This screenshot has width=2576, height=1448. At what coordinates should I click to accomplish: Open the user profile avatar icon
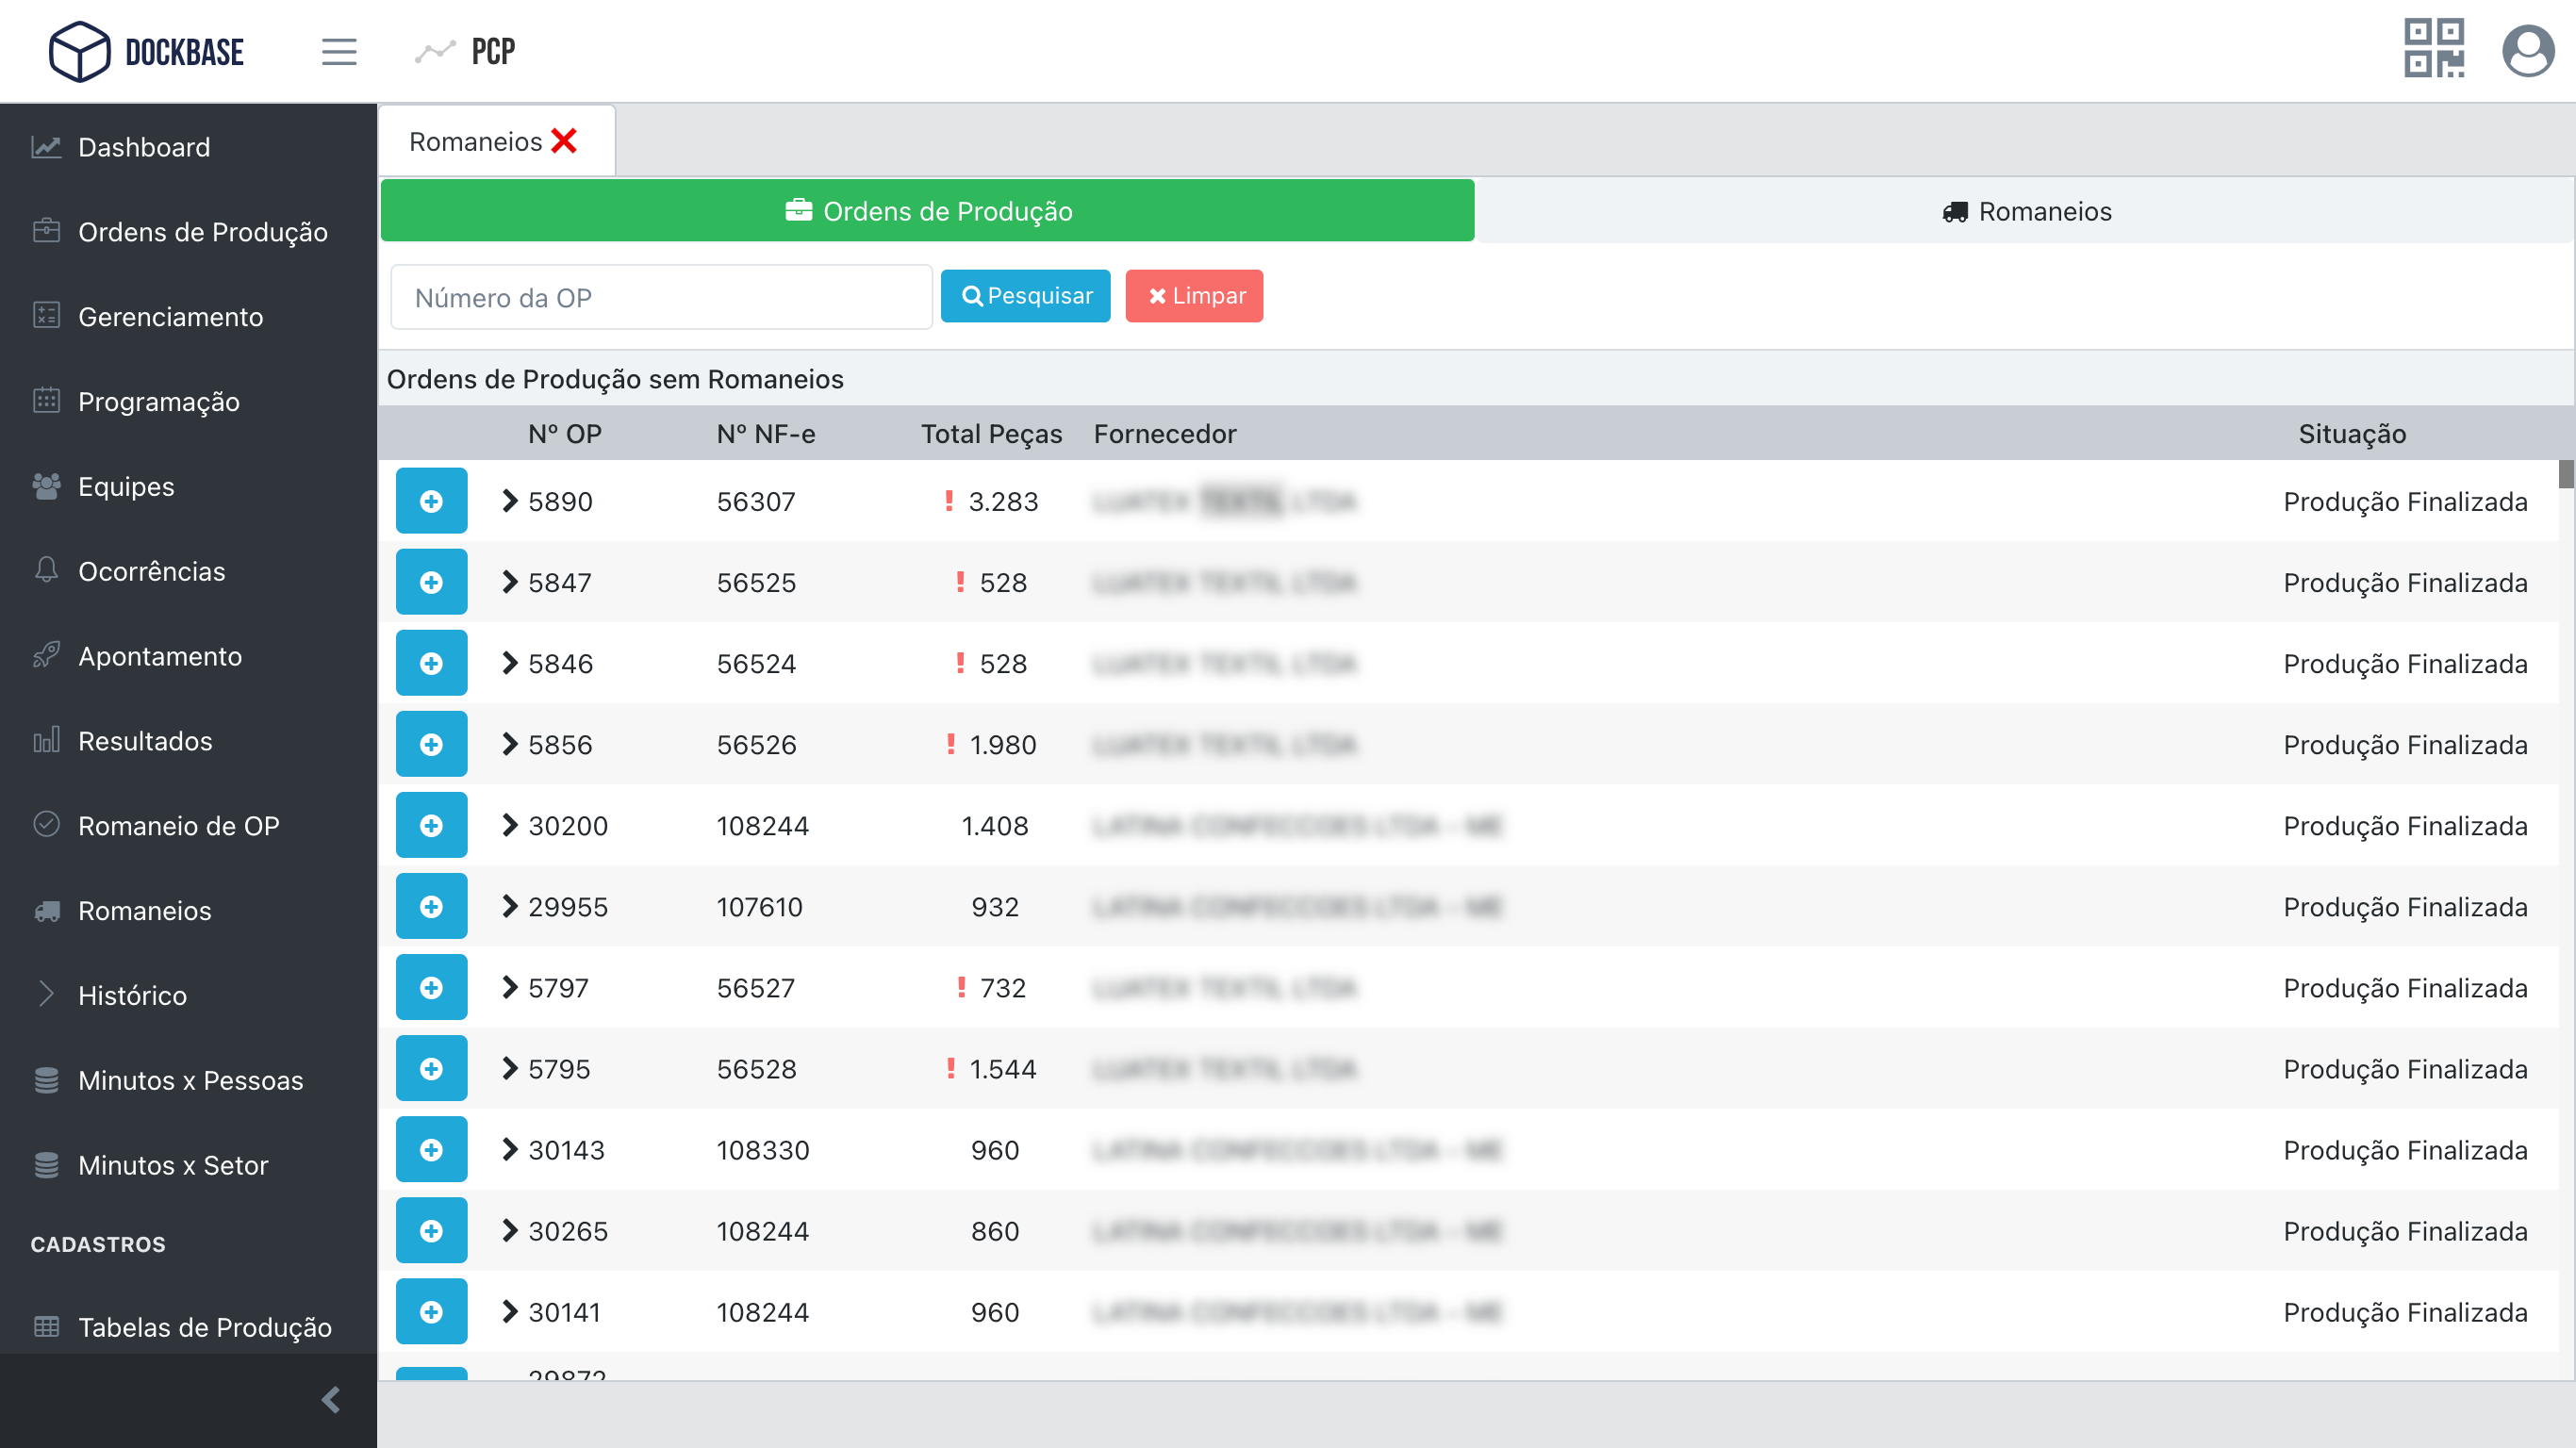click(2527, 49)
